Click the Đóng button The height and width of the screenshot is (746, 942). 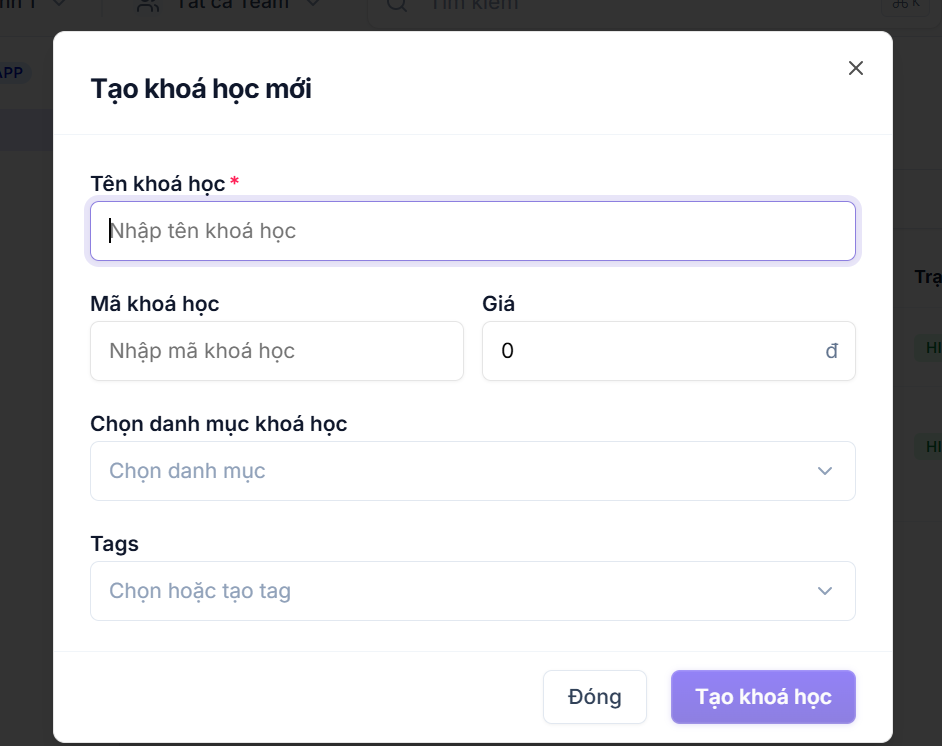595,697
